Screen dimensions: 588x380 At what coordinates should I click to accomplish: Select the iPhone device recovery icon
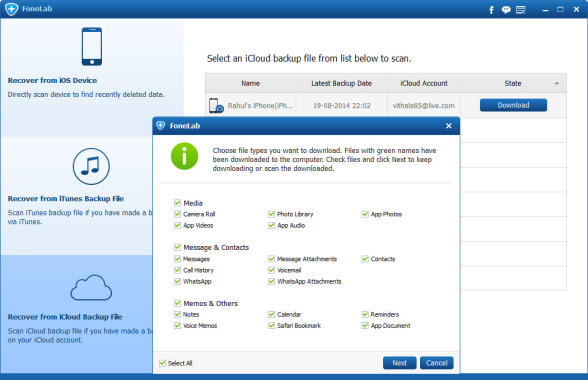(x=92, y=47)
